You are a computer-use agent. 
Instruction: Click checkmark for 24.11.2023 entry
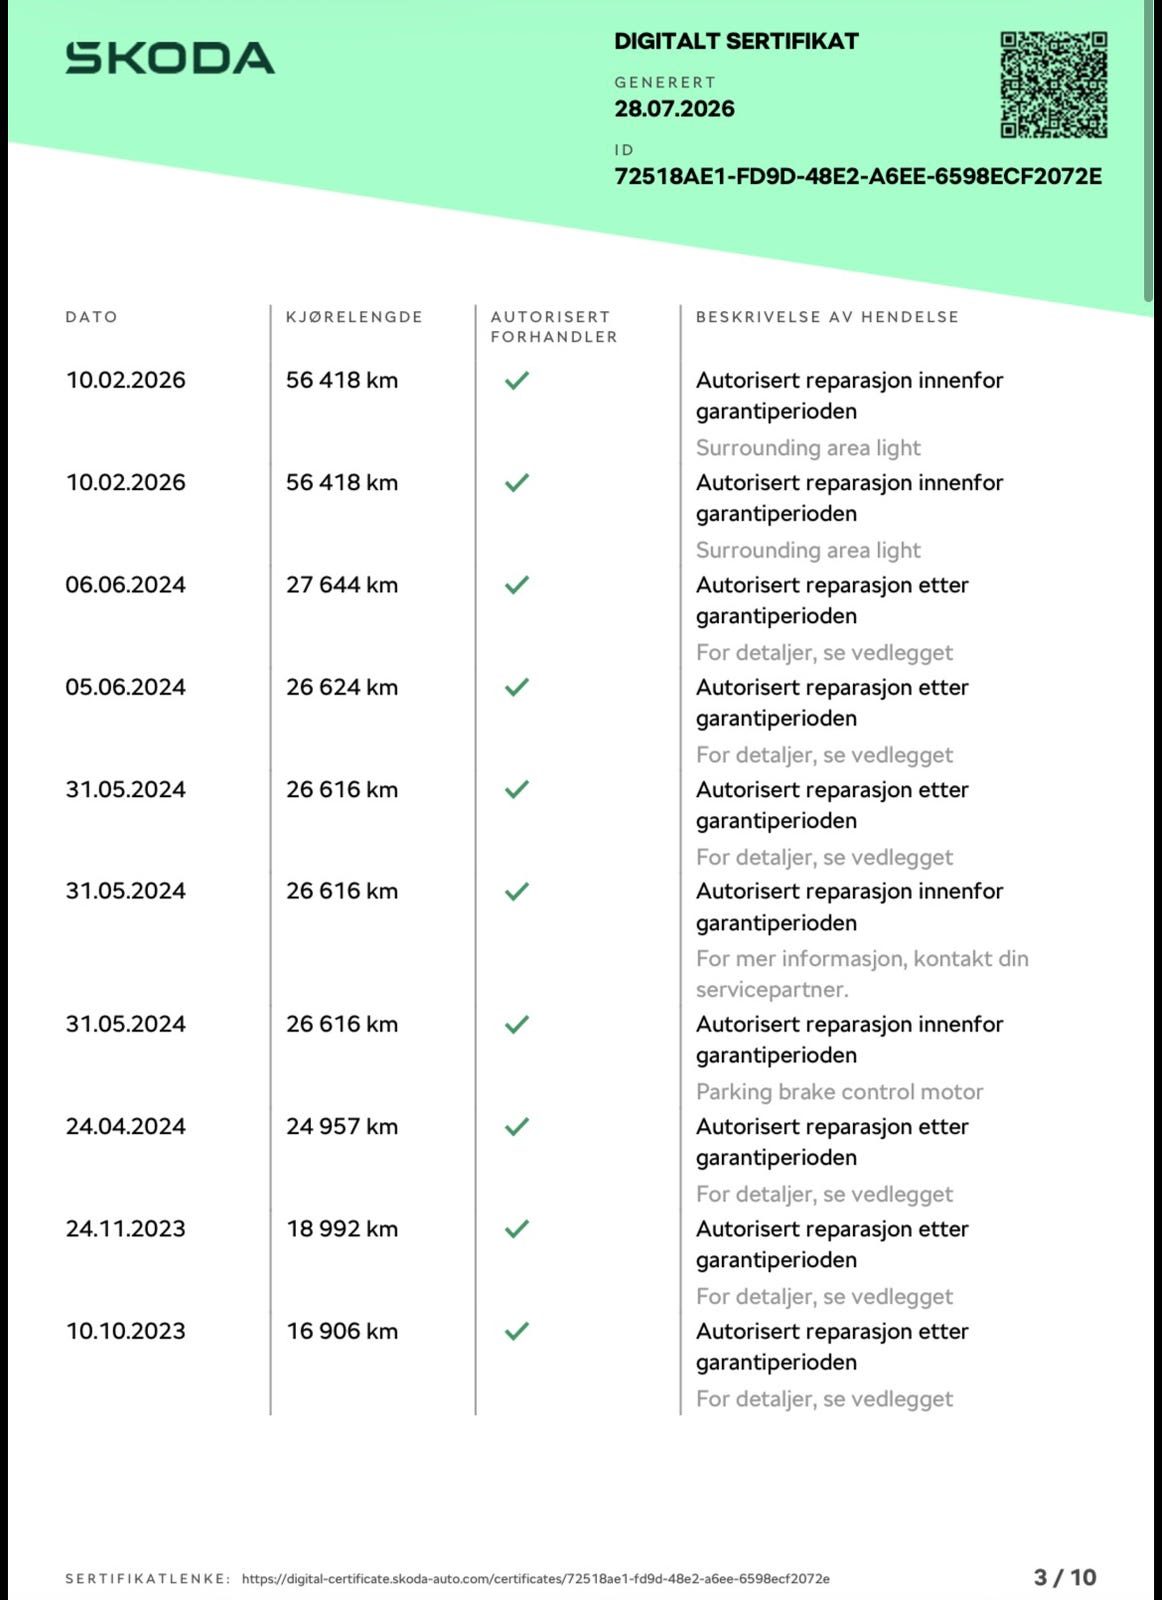click(516, 1228)
